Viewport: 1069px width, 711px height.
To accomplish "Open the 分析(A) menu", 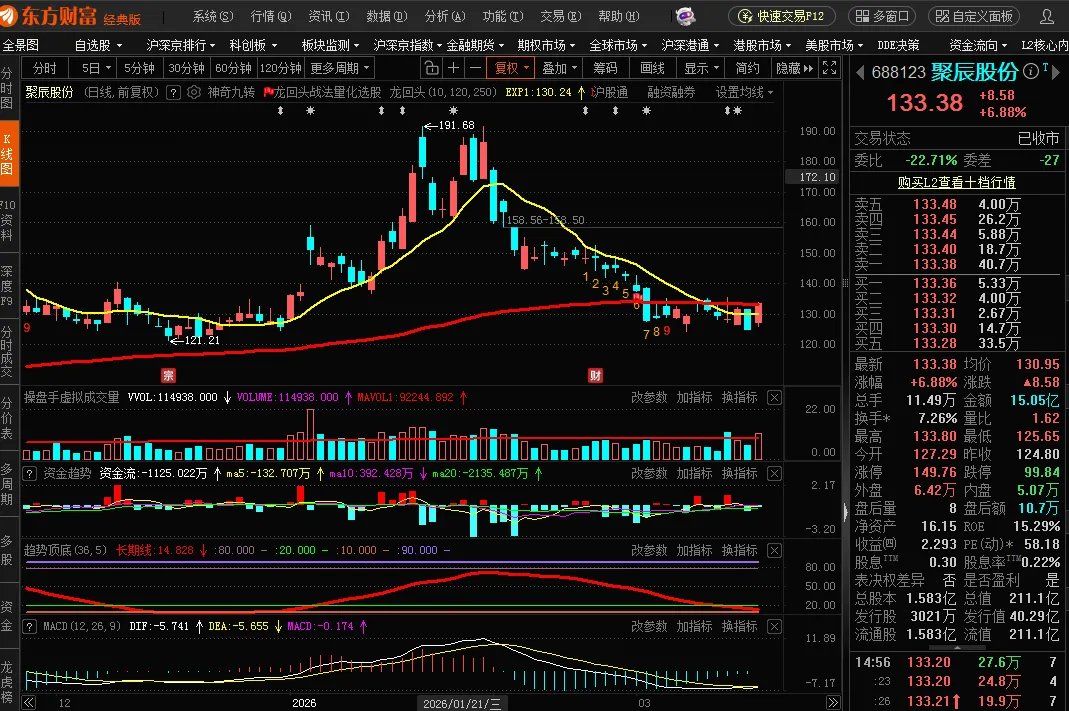I will pos(445,16).
